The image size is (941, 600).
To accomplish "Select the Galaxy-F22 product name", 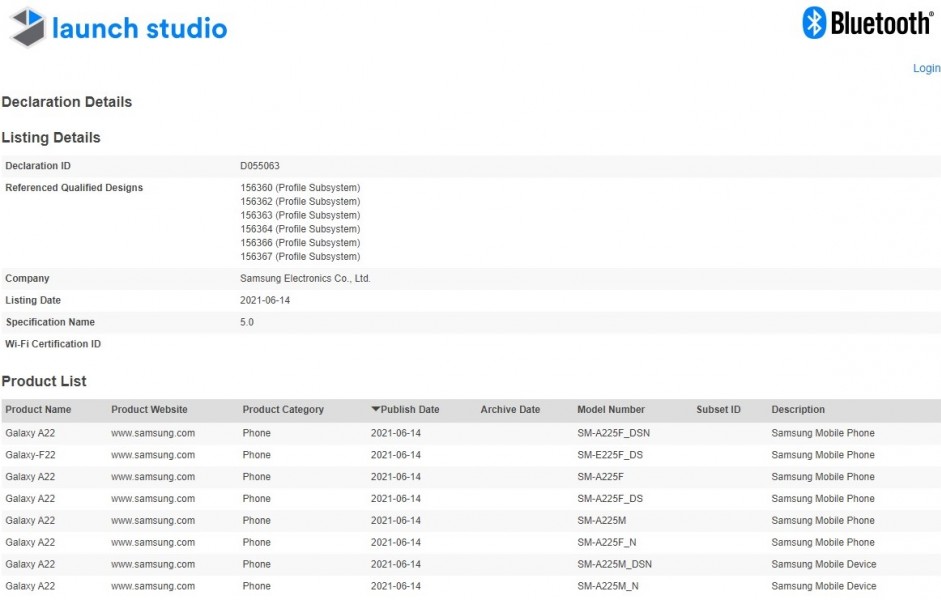I will click(30, 455).
